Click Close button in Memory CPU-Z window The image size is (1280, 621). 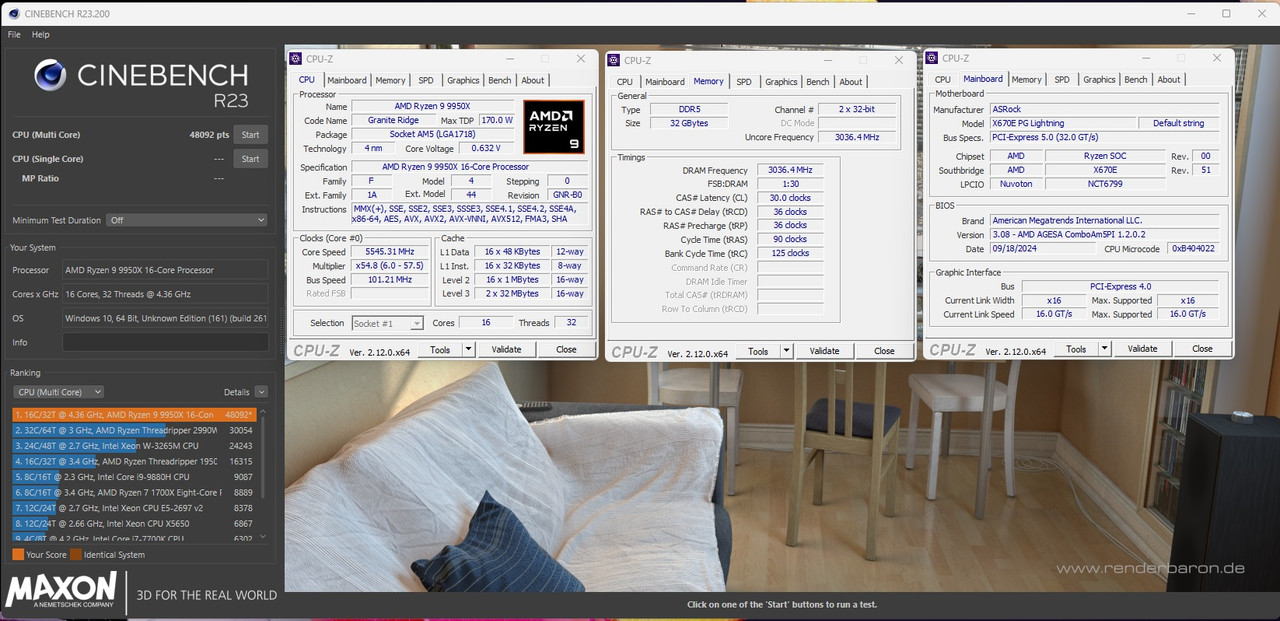[884, 351]
